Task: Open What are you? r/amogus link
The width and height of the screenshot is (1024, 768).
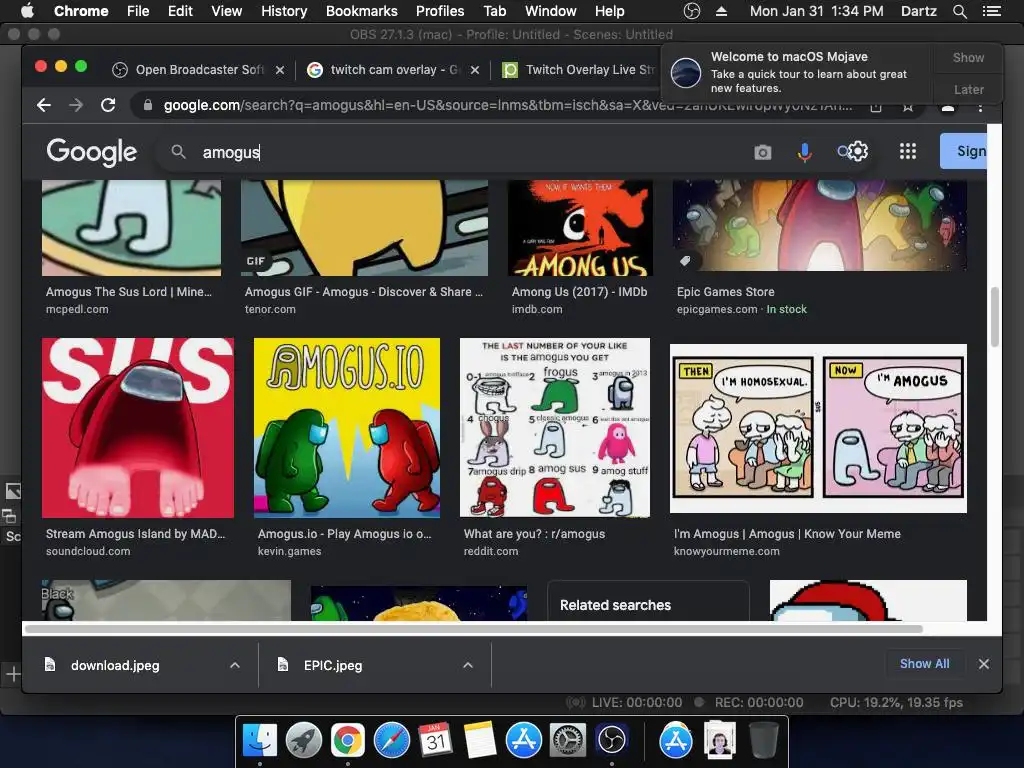Action: click(x=534, y=534)
